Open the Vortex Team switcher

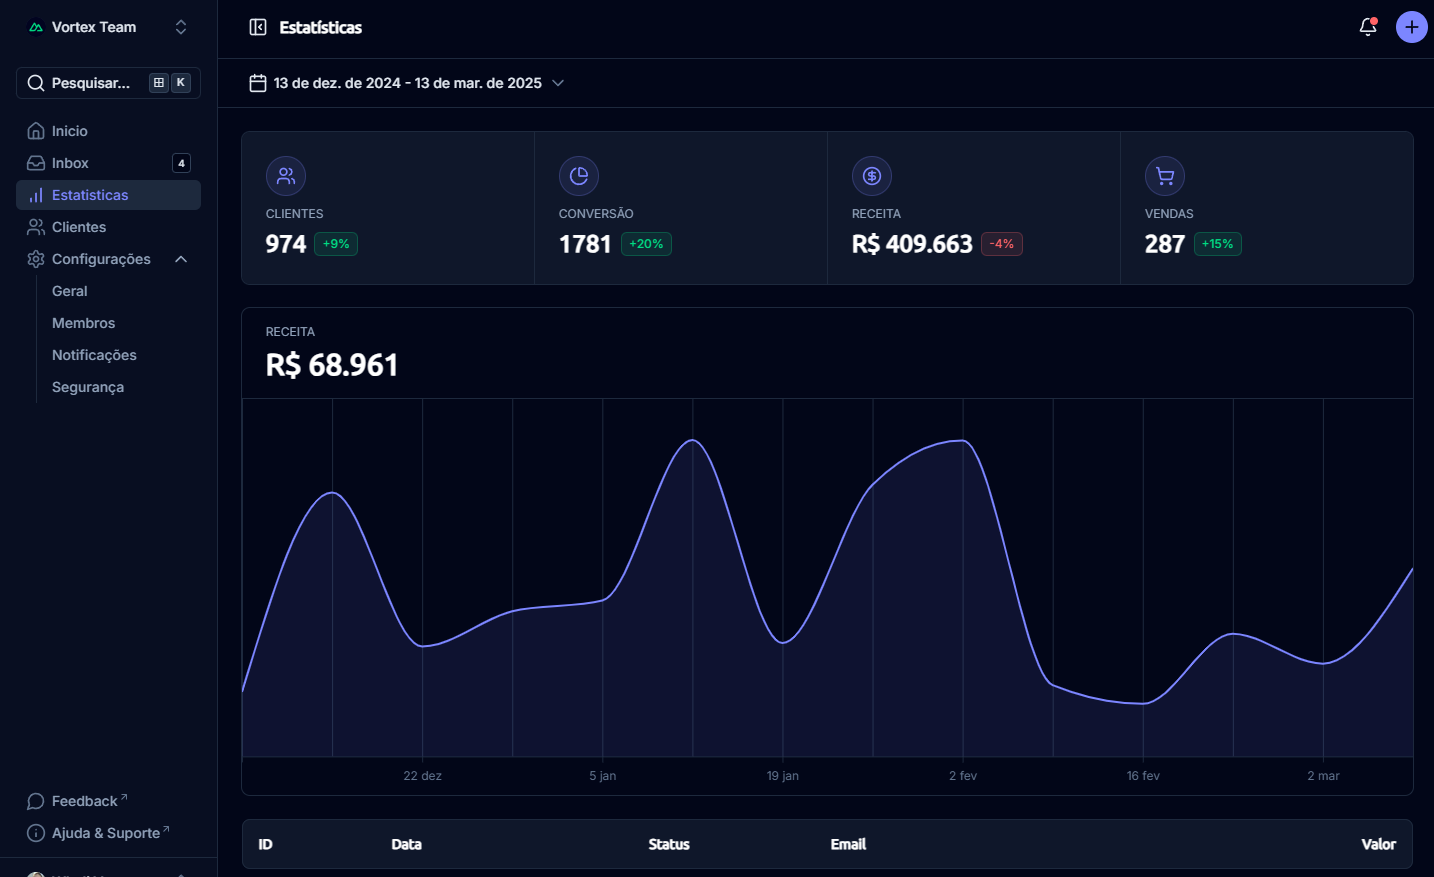point(108,27)
